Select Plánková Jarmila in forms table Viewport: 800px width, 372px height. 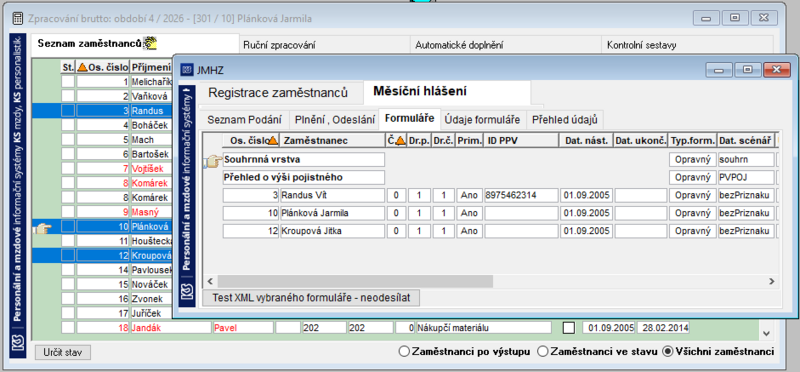(332, 213)
